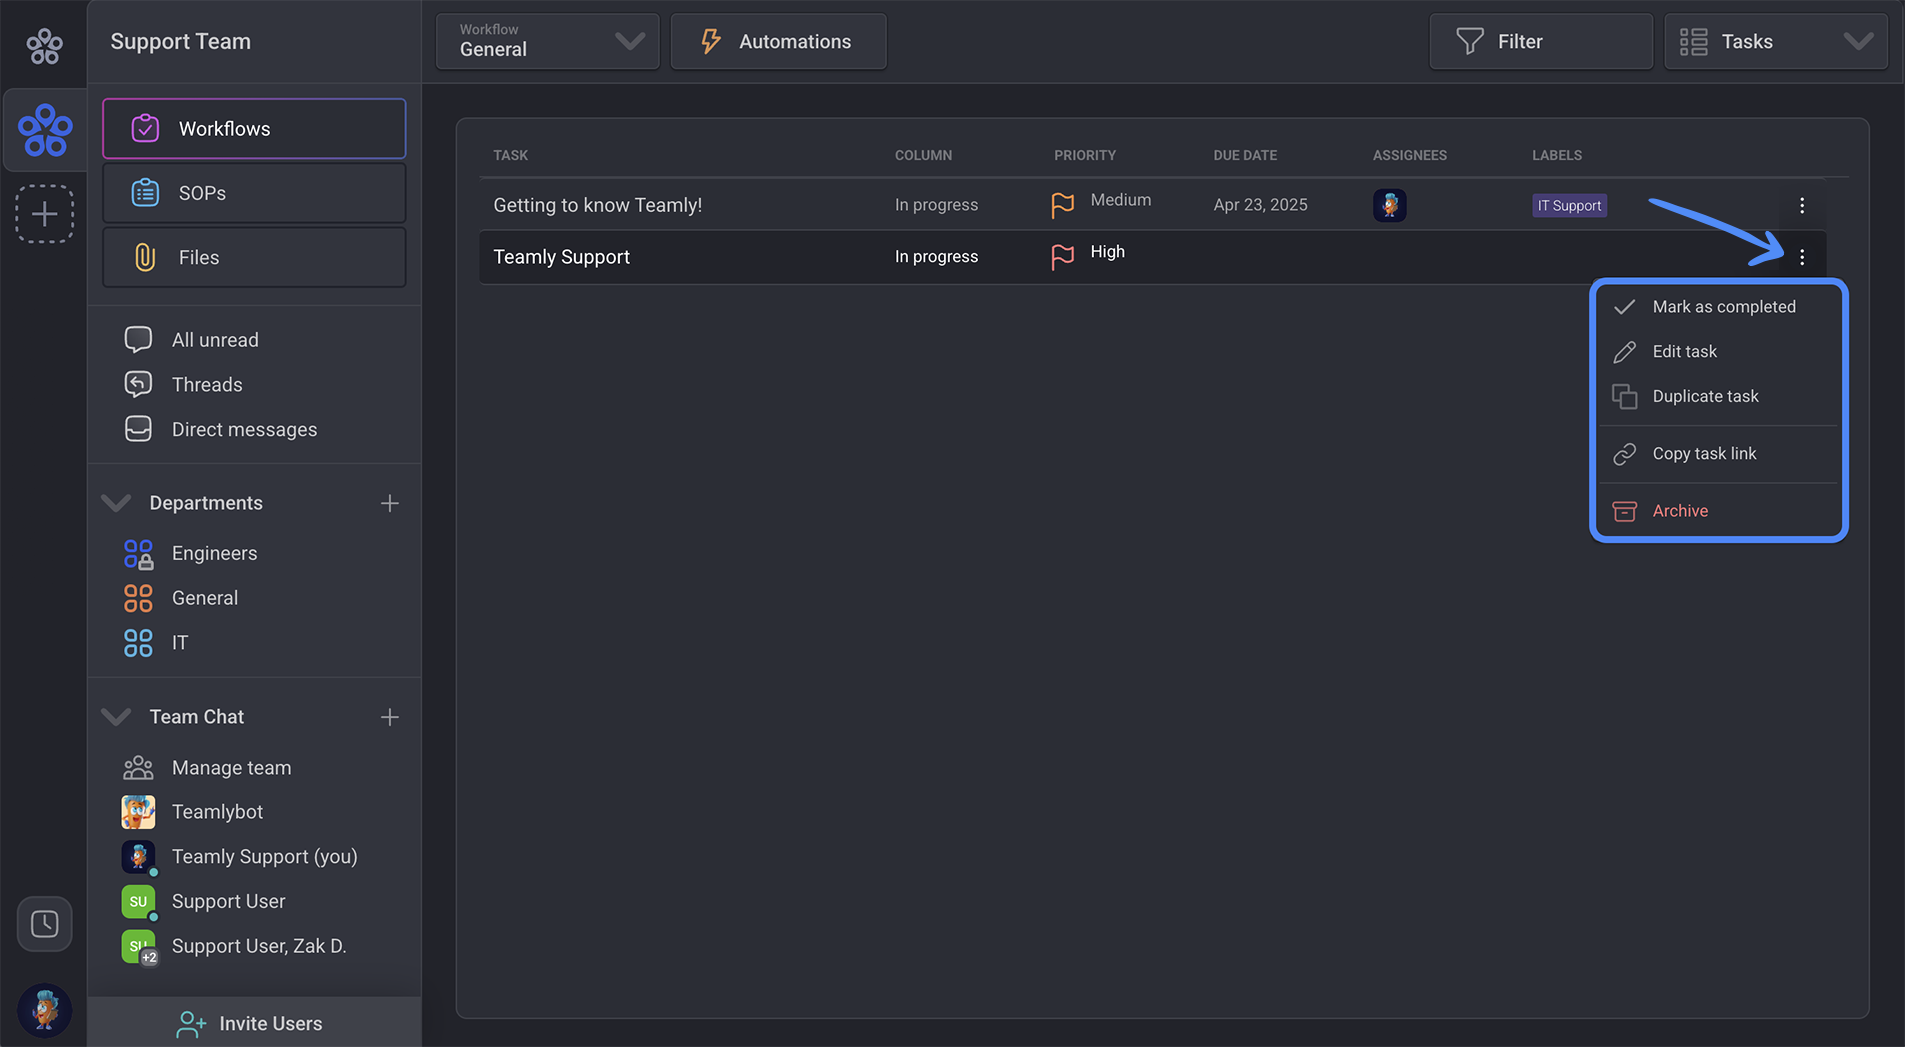This screenshot has width=1905, height=1047.
Task: Click the Support Team title
Action: [180, 41]
